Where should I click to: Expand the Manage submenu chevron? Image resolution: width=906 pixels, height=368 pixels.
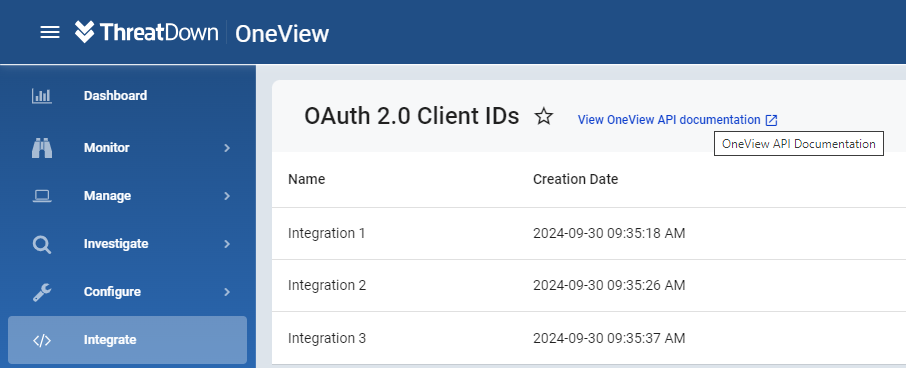coord(227,196)
